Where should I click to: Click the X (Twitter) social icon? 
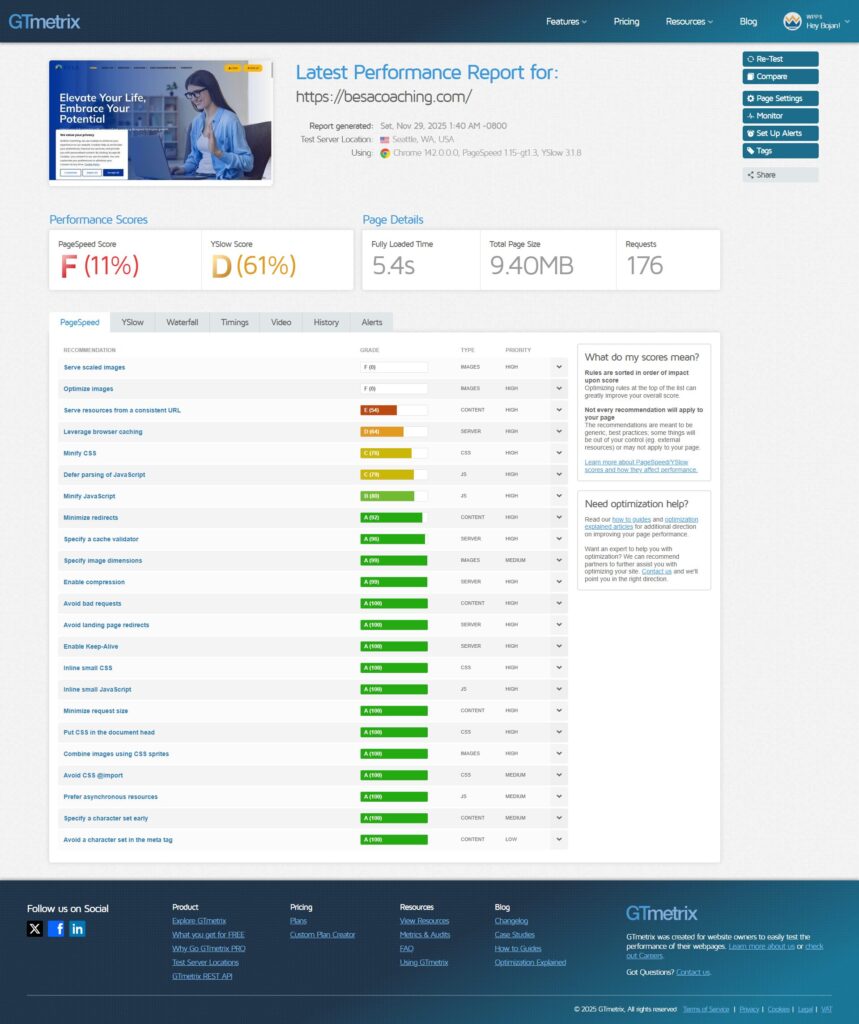coord(35,929)
